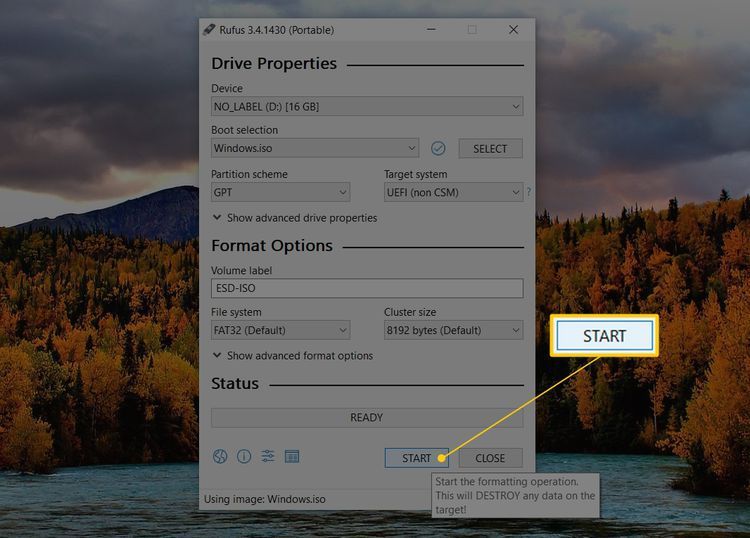Open the language selection globe icon
The height and width of the screenshot is (538, 750).
(x=220, y=457)
